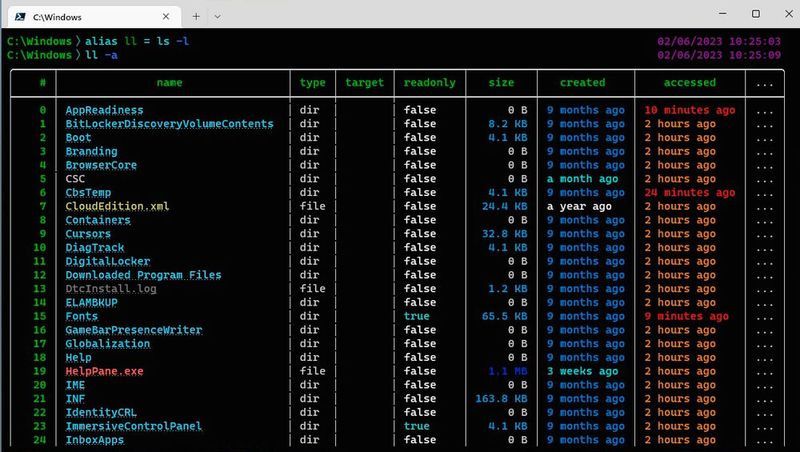Click the GameBarPresenceWriter folder link

134,330
